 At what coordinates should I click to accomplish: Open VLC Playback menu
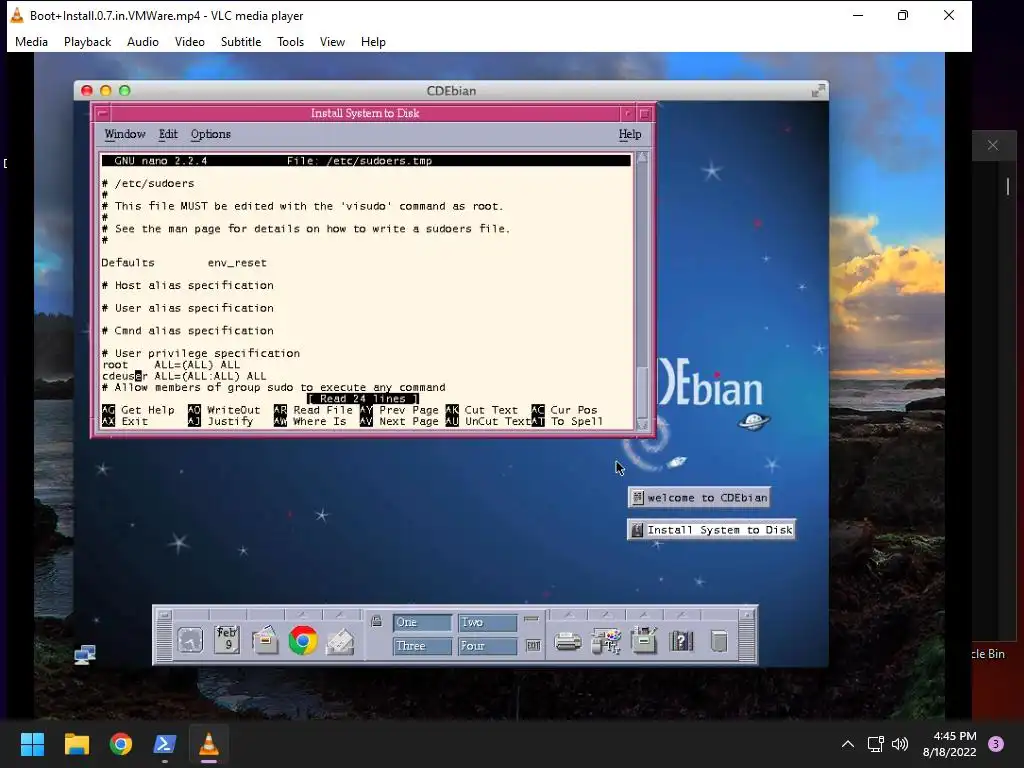tap(88, 42)
